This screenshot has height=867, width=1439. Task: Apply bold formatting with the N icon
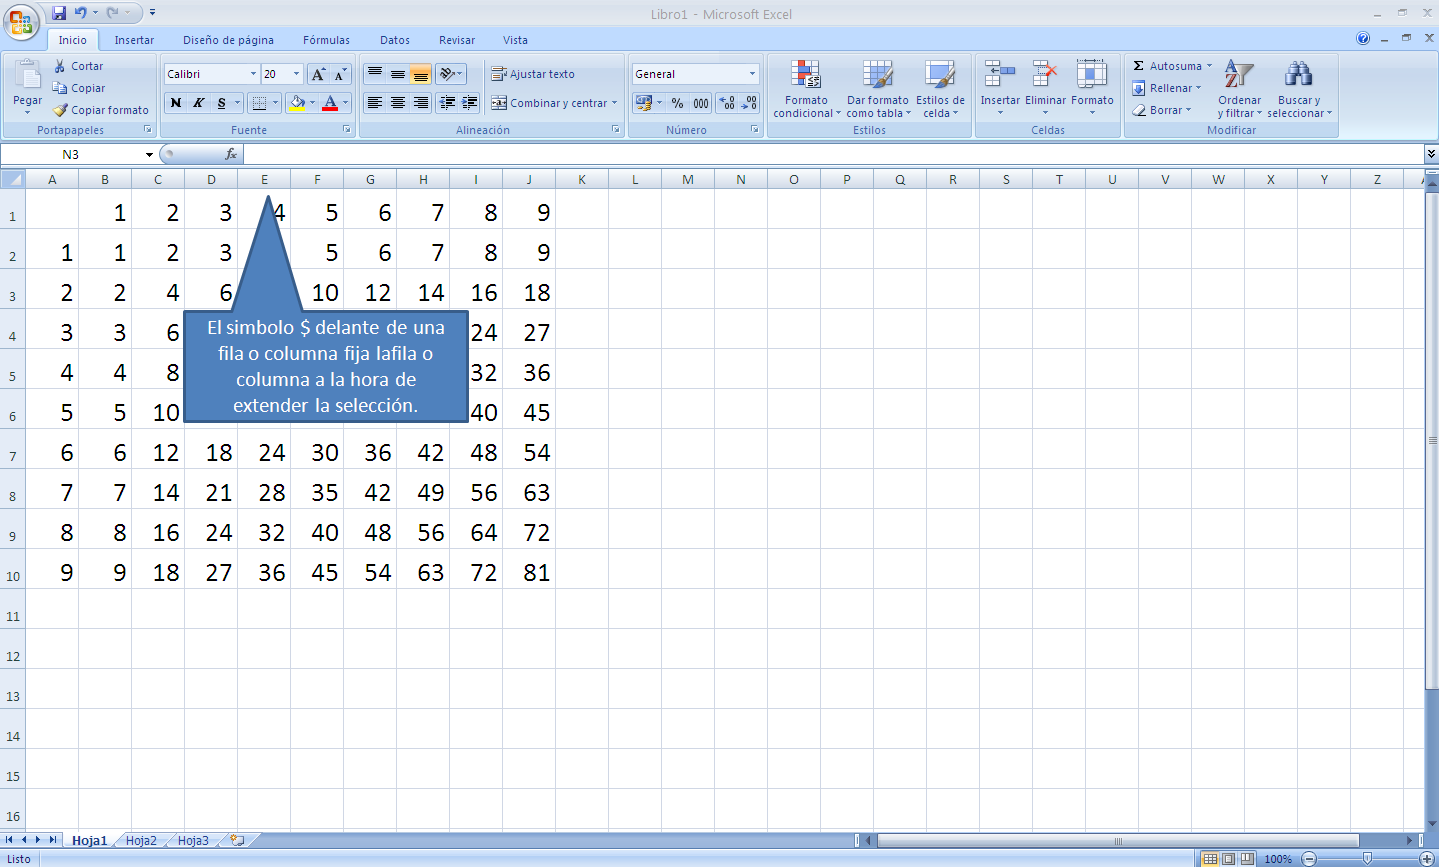[x=175, y=103]
